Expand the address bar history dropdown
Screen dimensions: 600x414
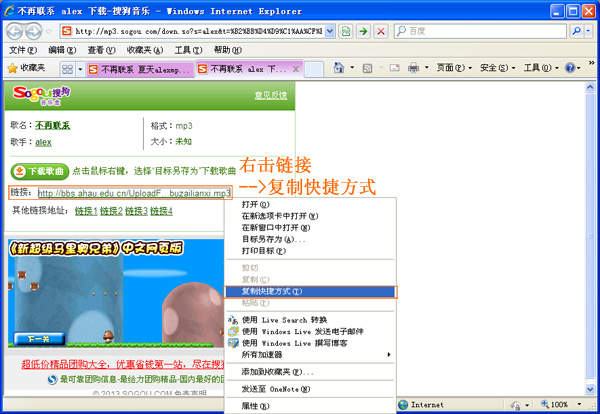tap(330, 31)
